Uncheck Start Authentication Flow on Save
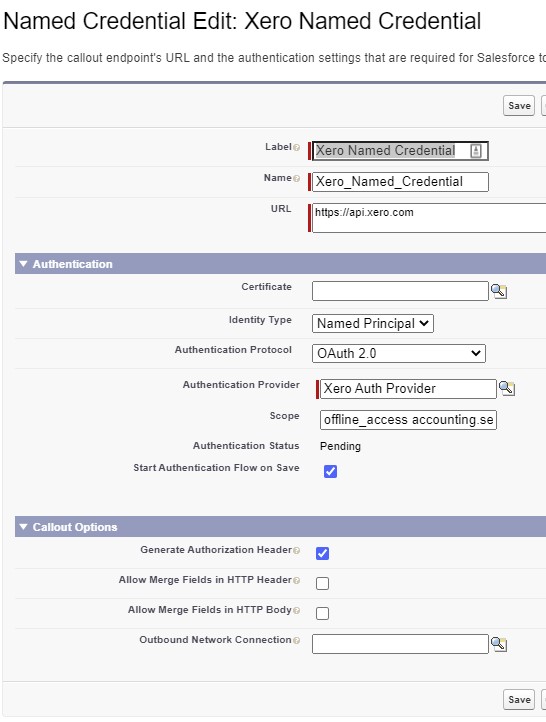This screenshot has width=546, height=722. pos(330,471)
